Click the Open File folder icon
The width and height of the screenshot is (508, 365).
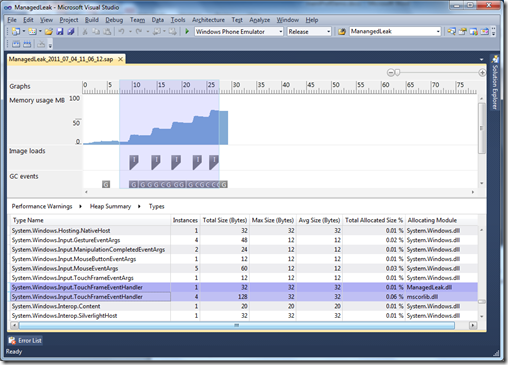(x=49, y=32)
